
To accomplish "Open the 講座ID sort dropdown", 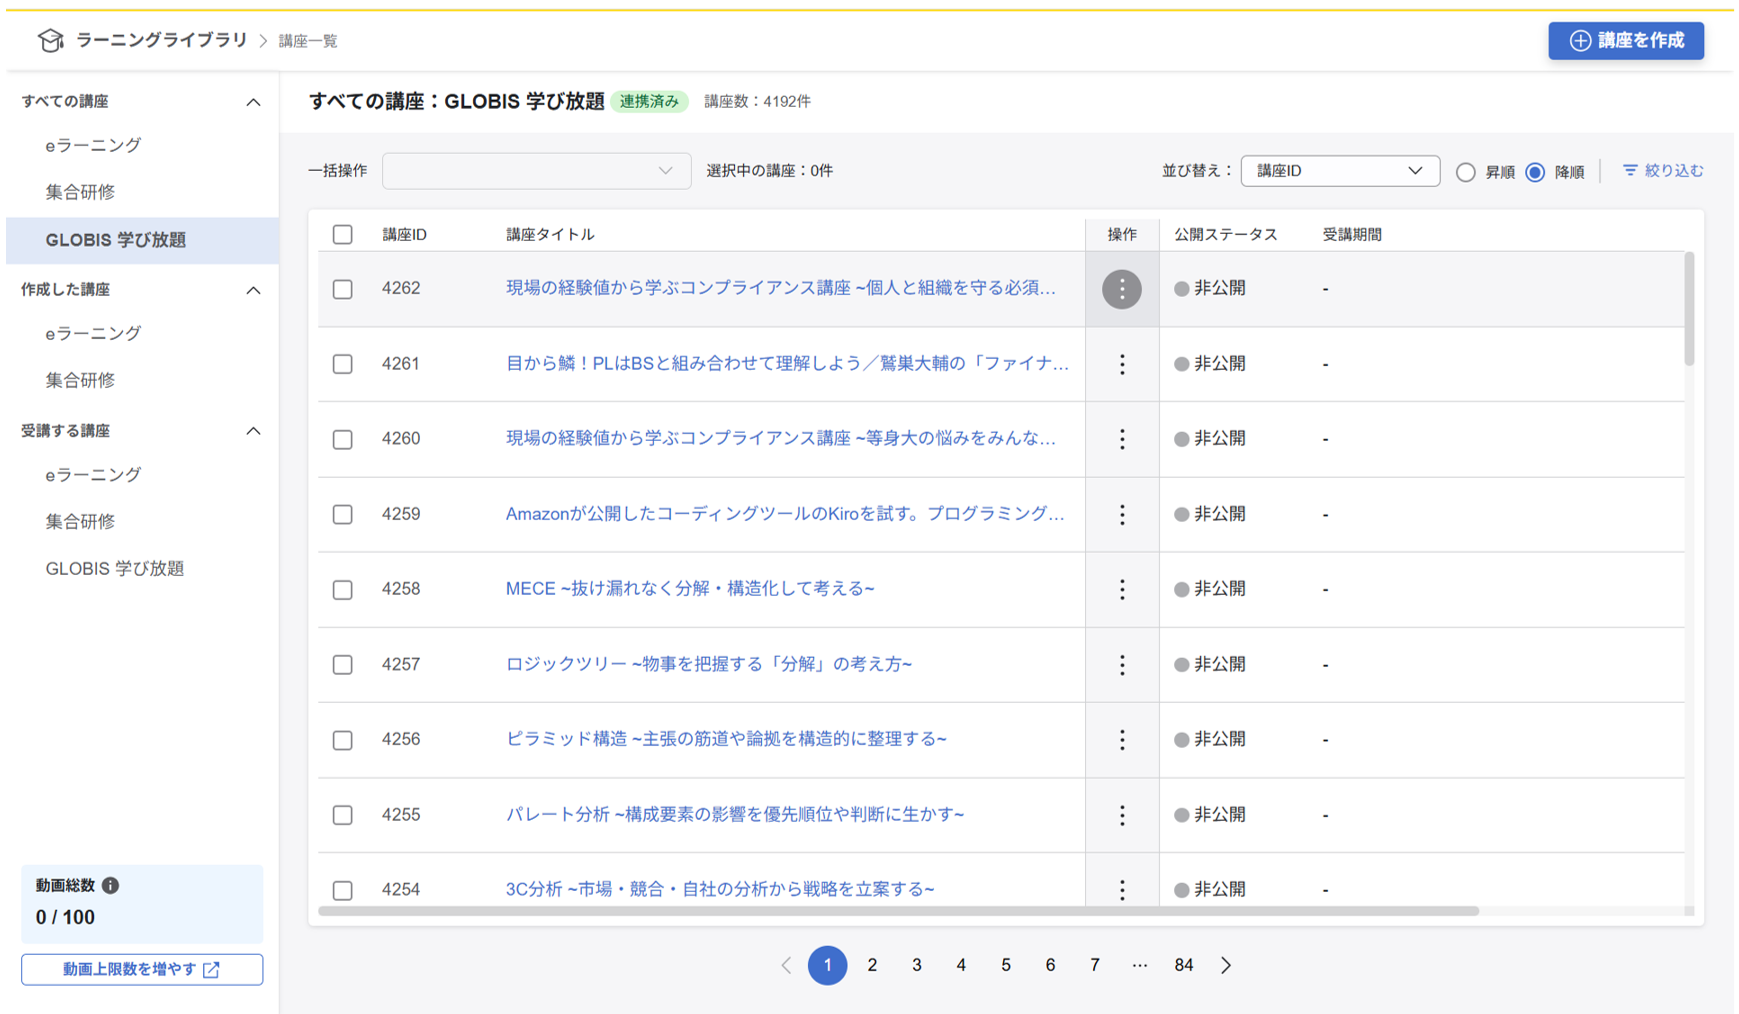I will pyautogui.click(x=1340, y=170).
